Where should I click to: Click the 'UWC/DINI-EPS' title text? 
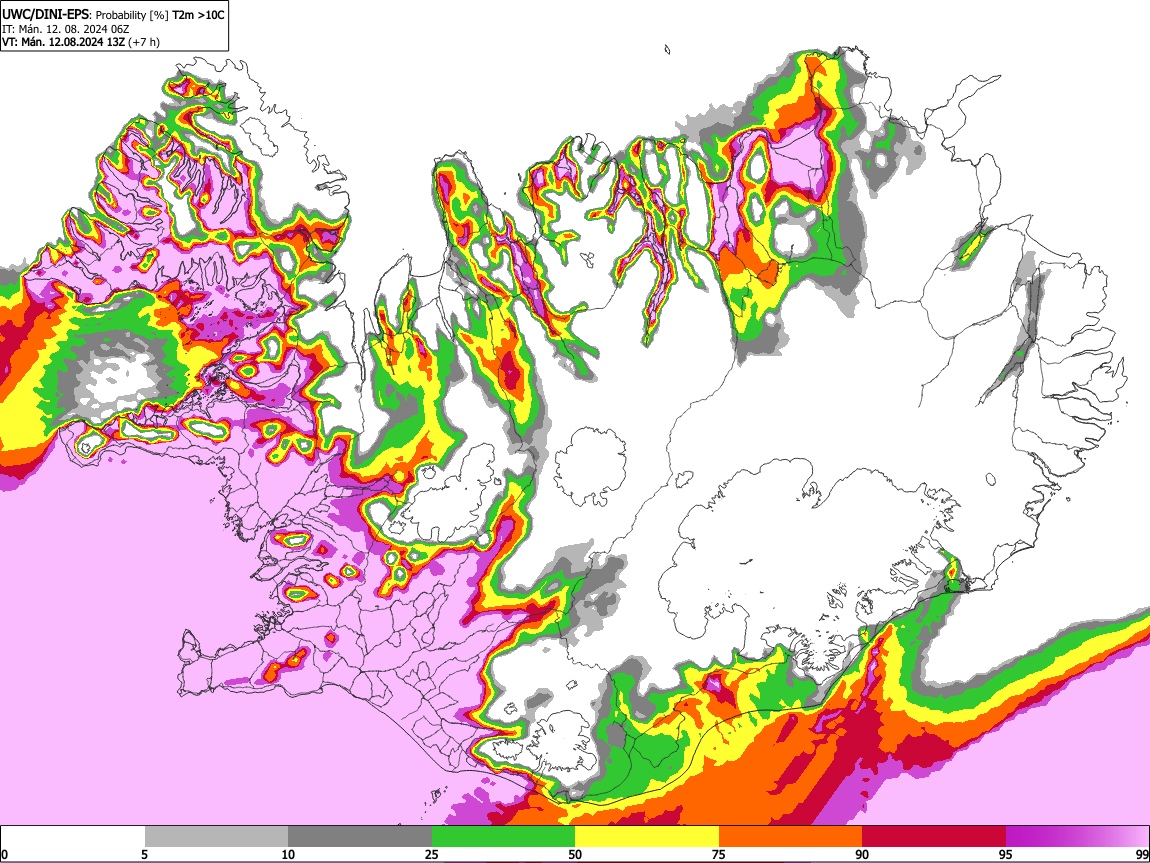point(45,15)
